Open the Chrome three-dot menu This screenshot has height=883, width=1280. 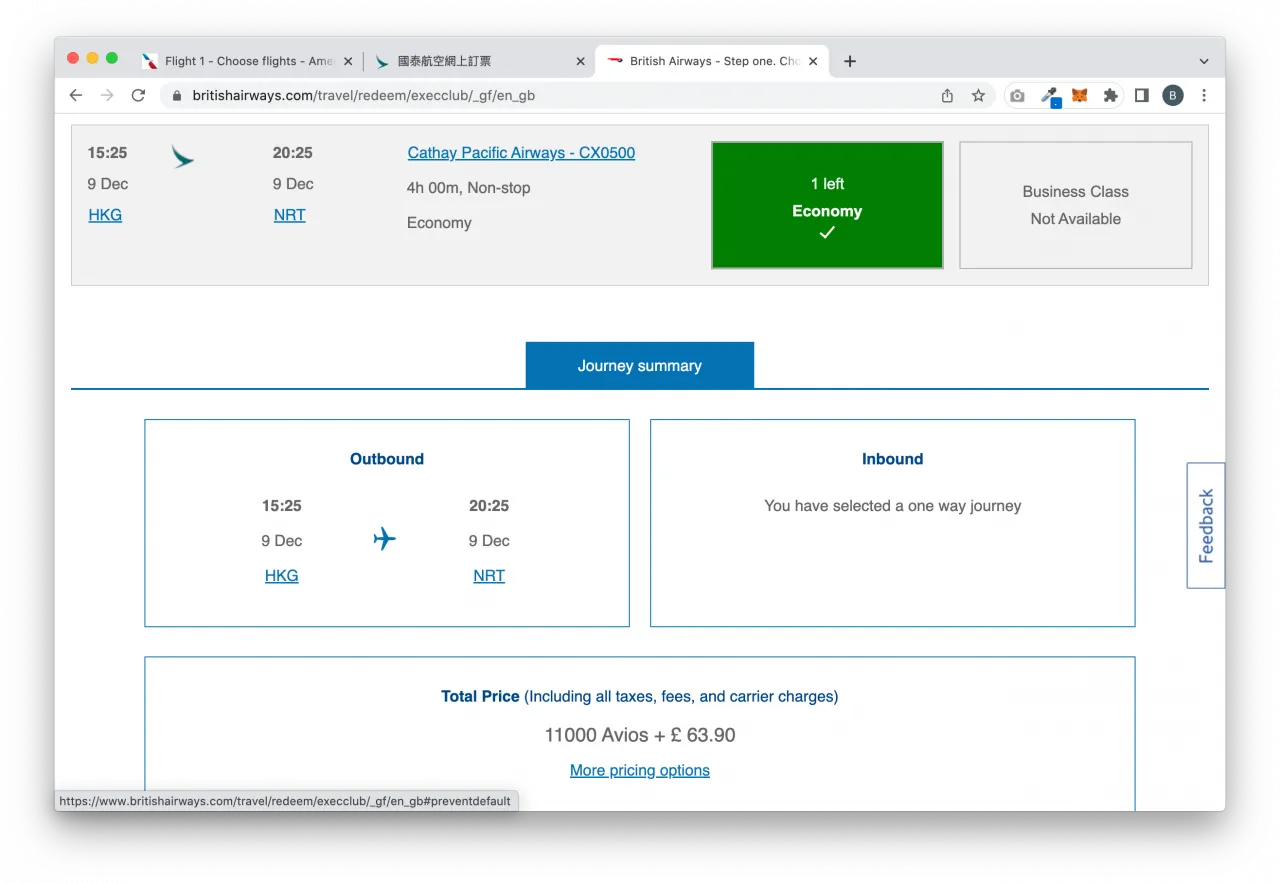coord(1204,96)
